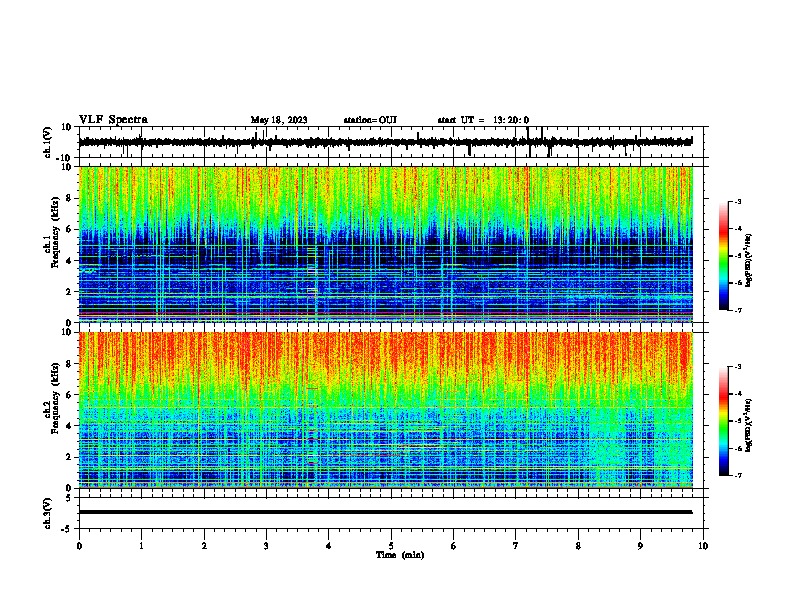Click the time axis tick label "1"
Viewport: 792px width, 612px height.
click(x=141, y=546)
